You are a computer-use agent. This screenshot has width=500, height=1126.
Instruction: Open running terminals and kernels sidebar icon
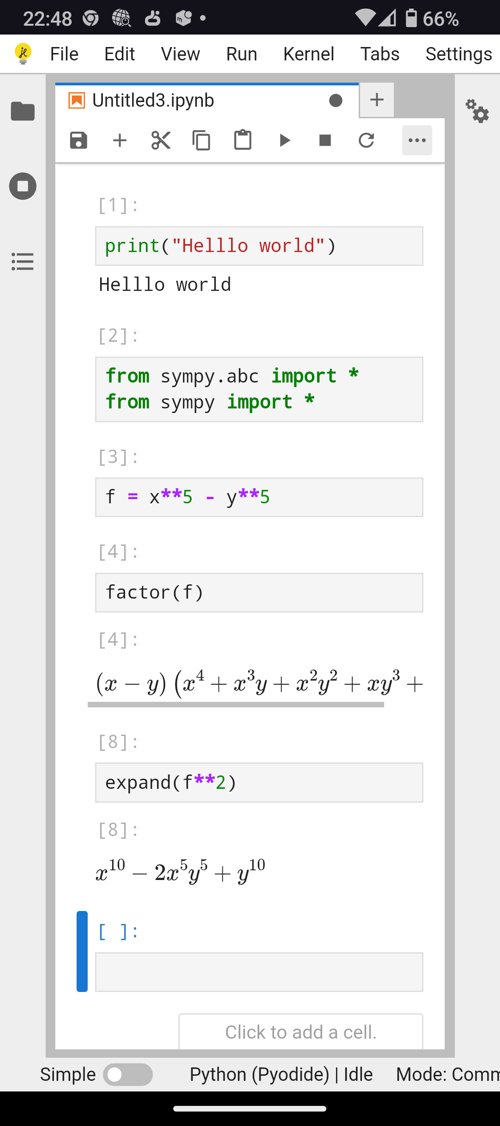click(22, 187)
